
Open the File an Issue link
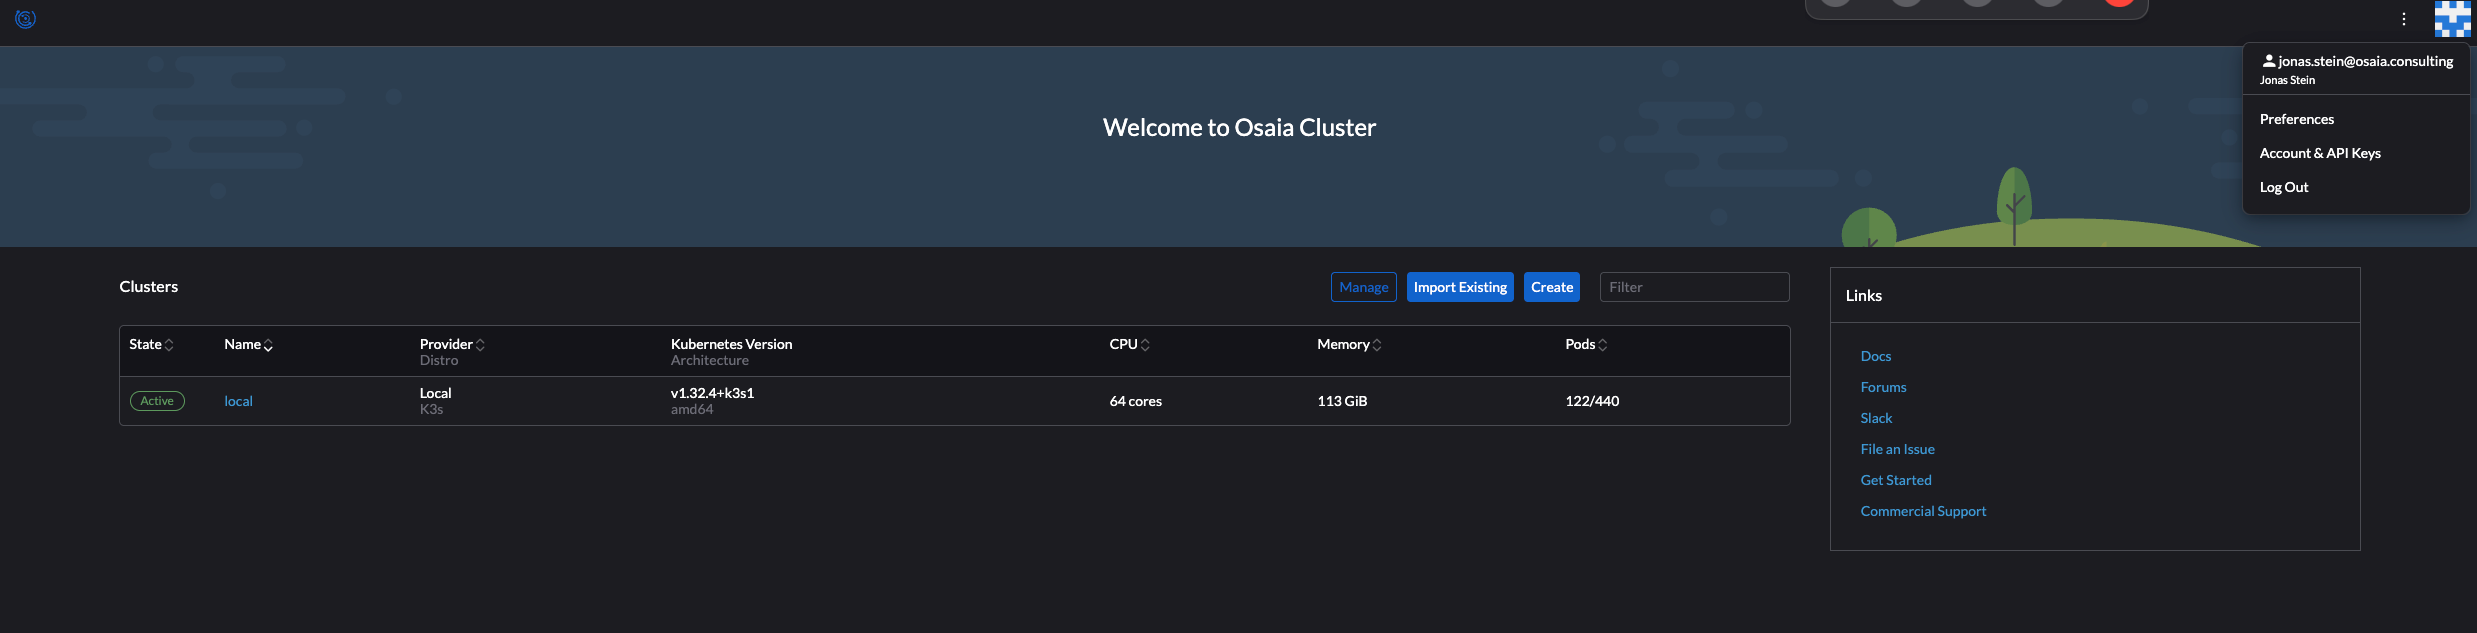pos(1898,449)
